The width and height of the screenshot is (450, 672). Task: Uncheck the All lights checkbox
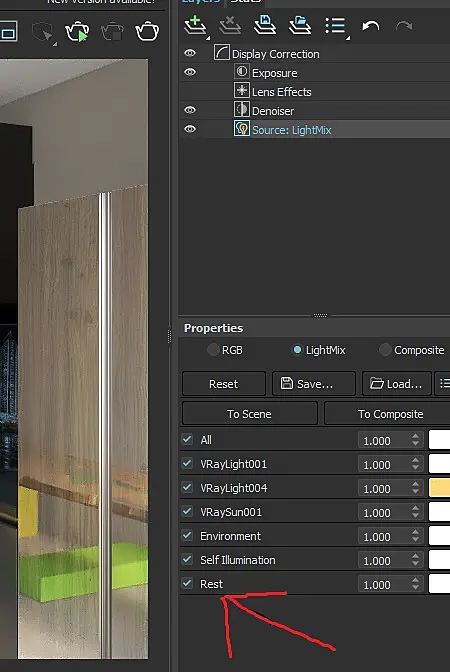pos(187,439)
